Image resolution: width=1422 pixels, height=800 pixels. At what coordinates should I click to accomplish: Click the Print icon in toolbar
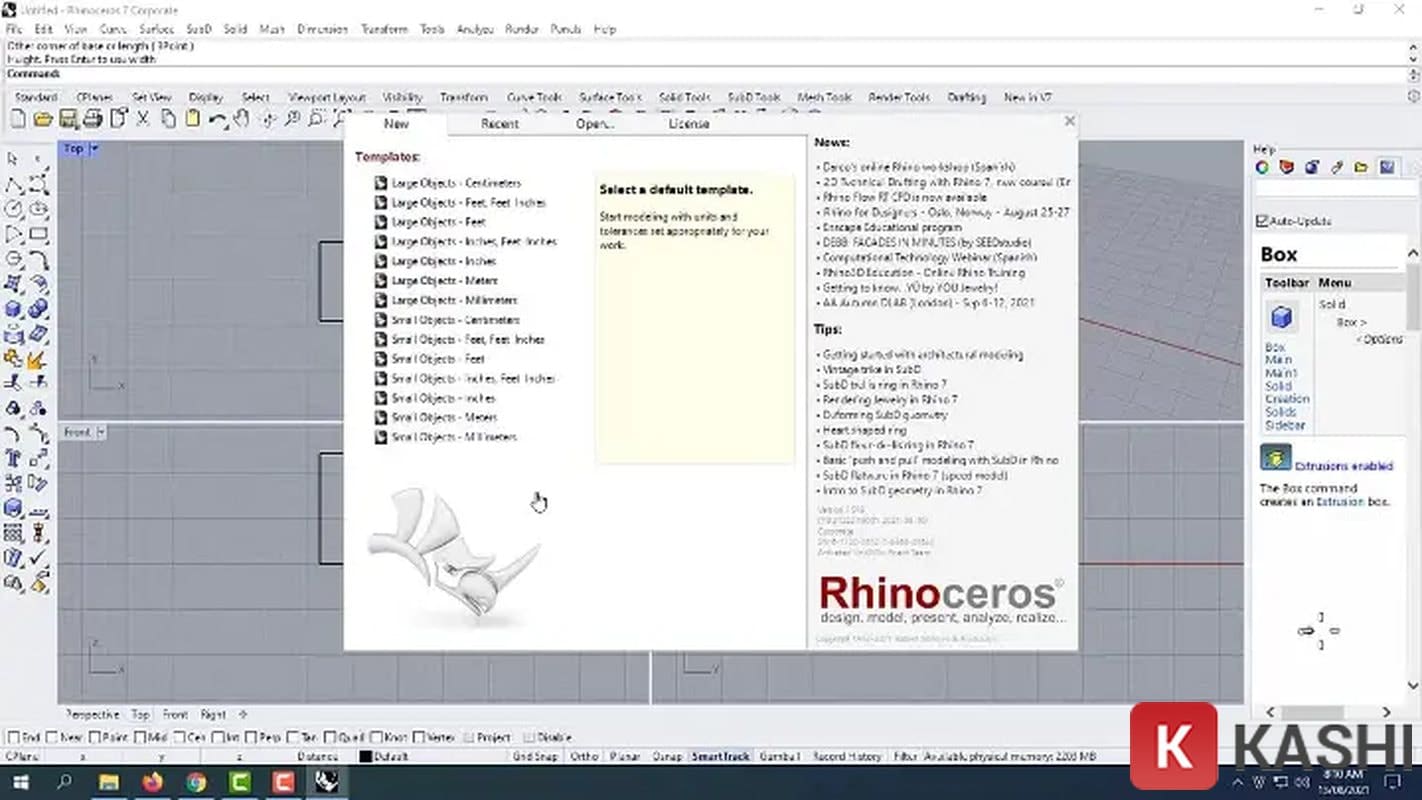93,119
